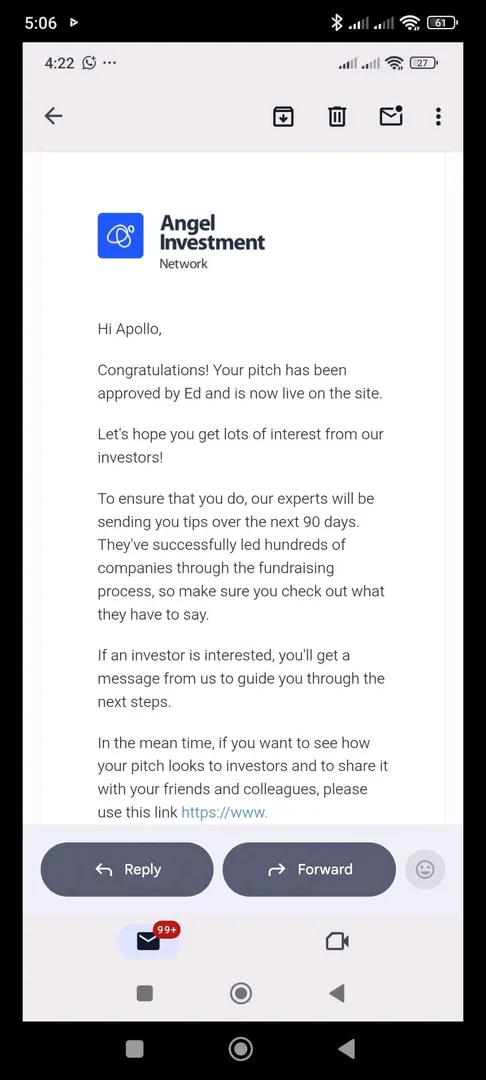Tap the inner back triangle button
This screenshot has width=486, height=1080.
(337, 993)
